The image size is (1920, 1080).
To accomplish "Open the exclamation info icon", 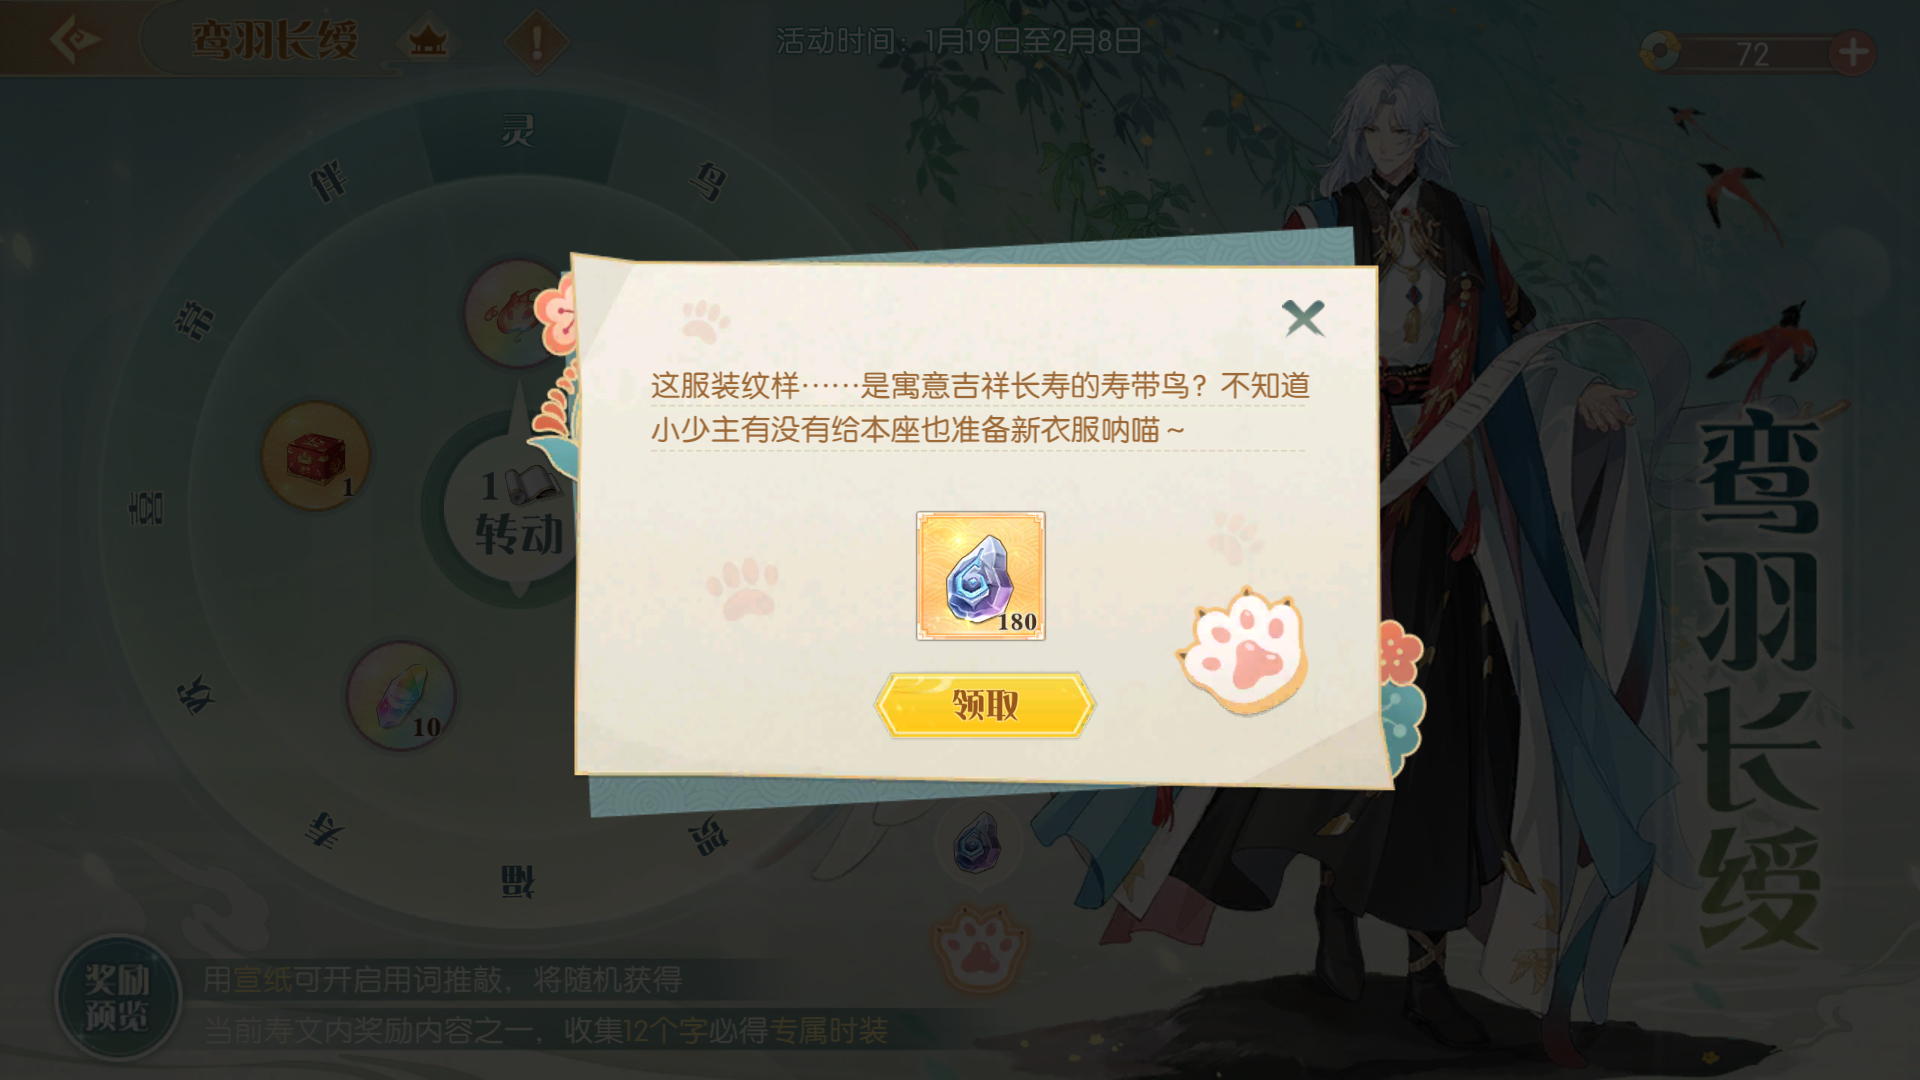I will (537, 41).
